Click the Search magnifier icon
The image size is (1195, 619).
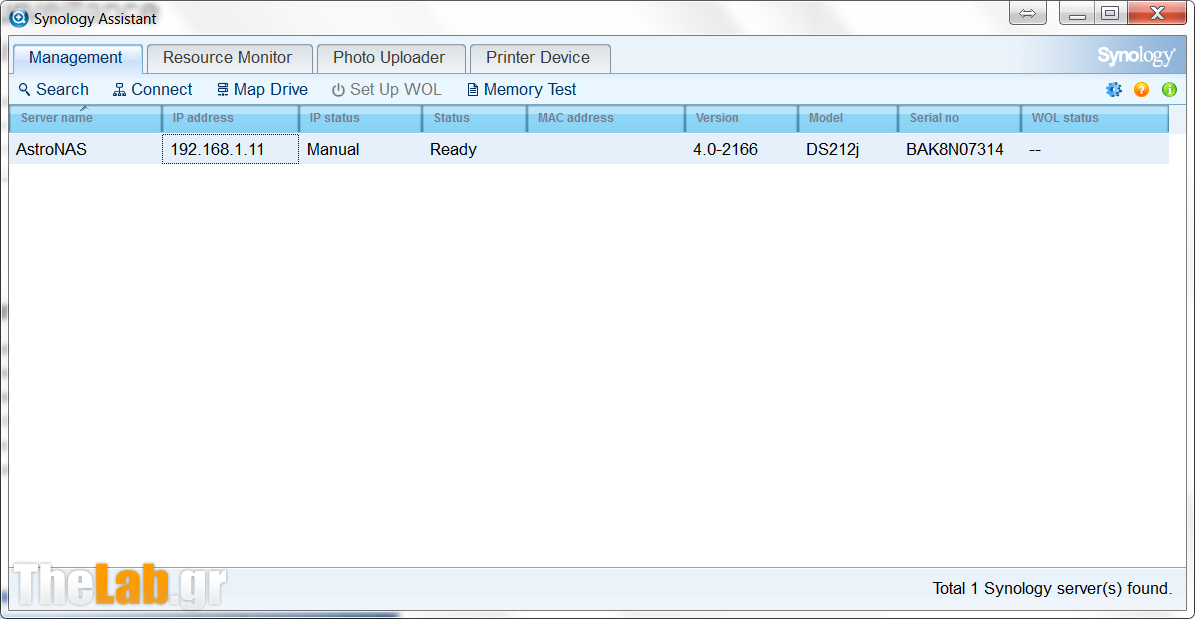tap(24, 90)
